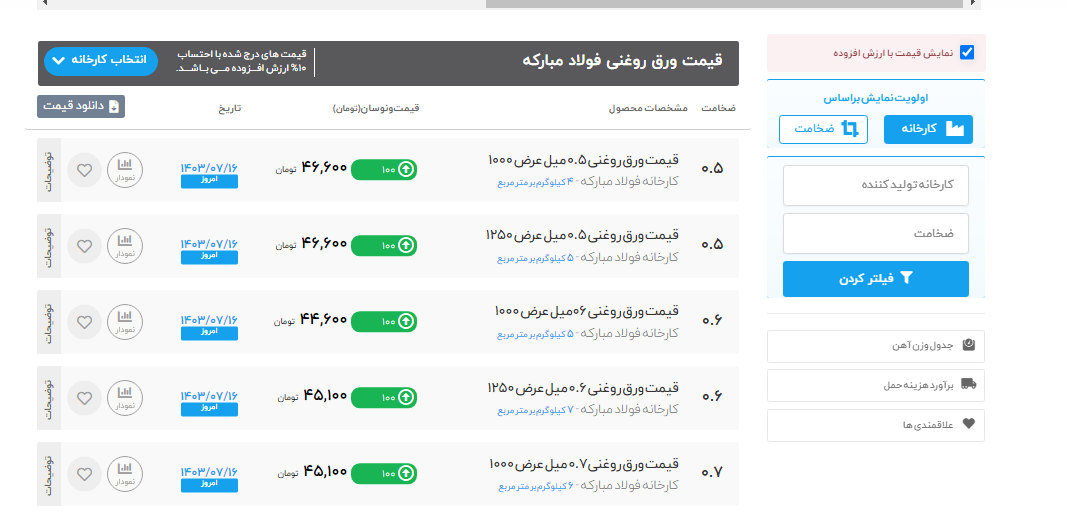
Task: Favorite the 0.5 mm width 1000 sheet with the heart icon
Action: (x=84, y=170)
